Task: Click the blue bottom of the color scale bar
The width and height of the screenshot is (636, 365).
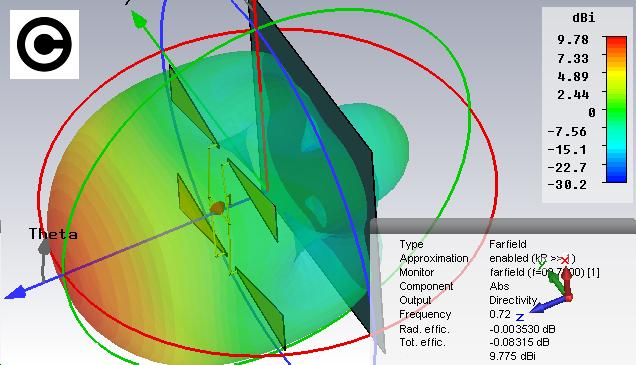Action: pyautogui.click(x=616, y=177)
